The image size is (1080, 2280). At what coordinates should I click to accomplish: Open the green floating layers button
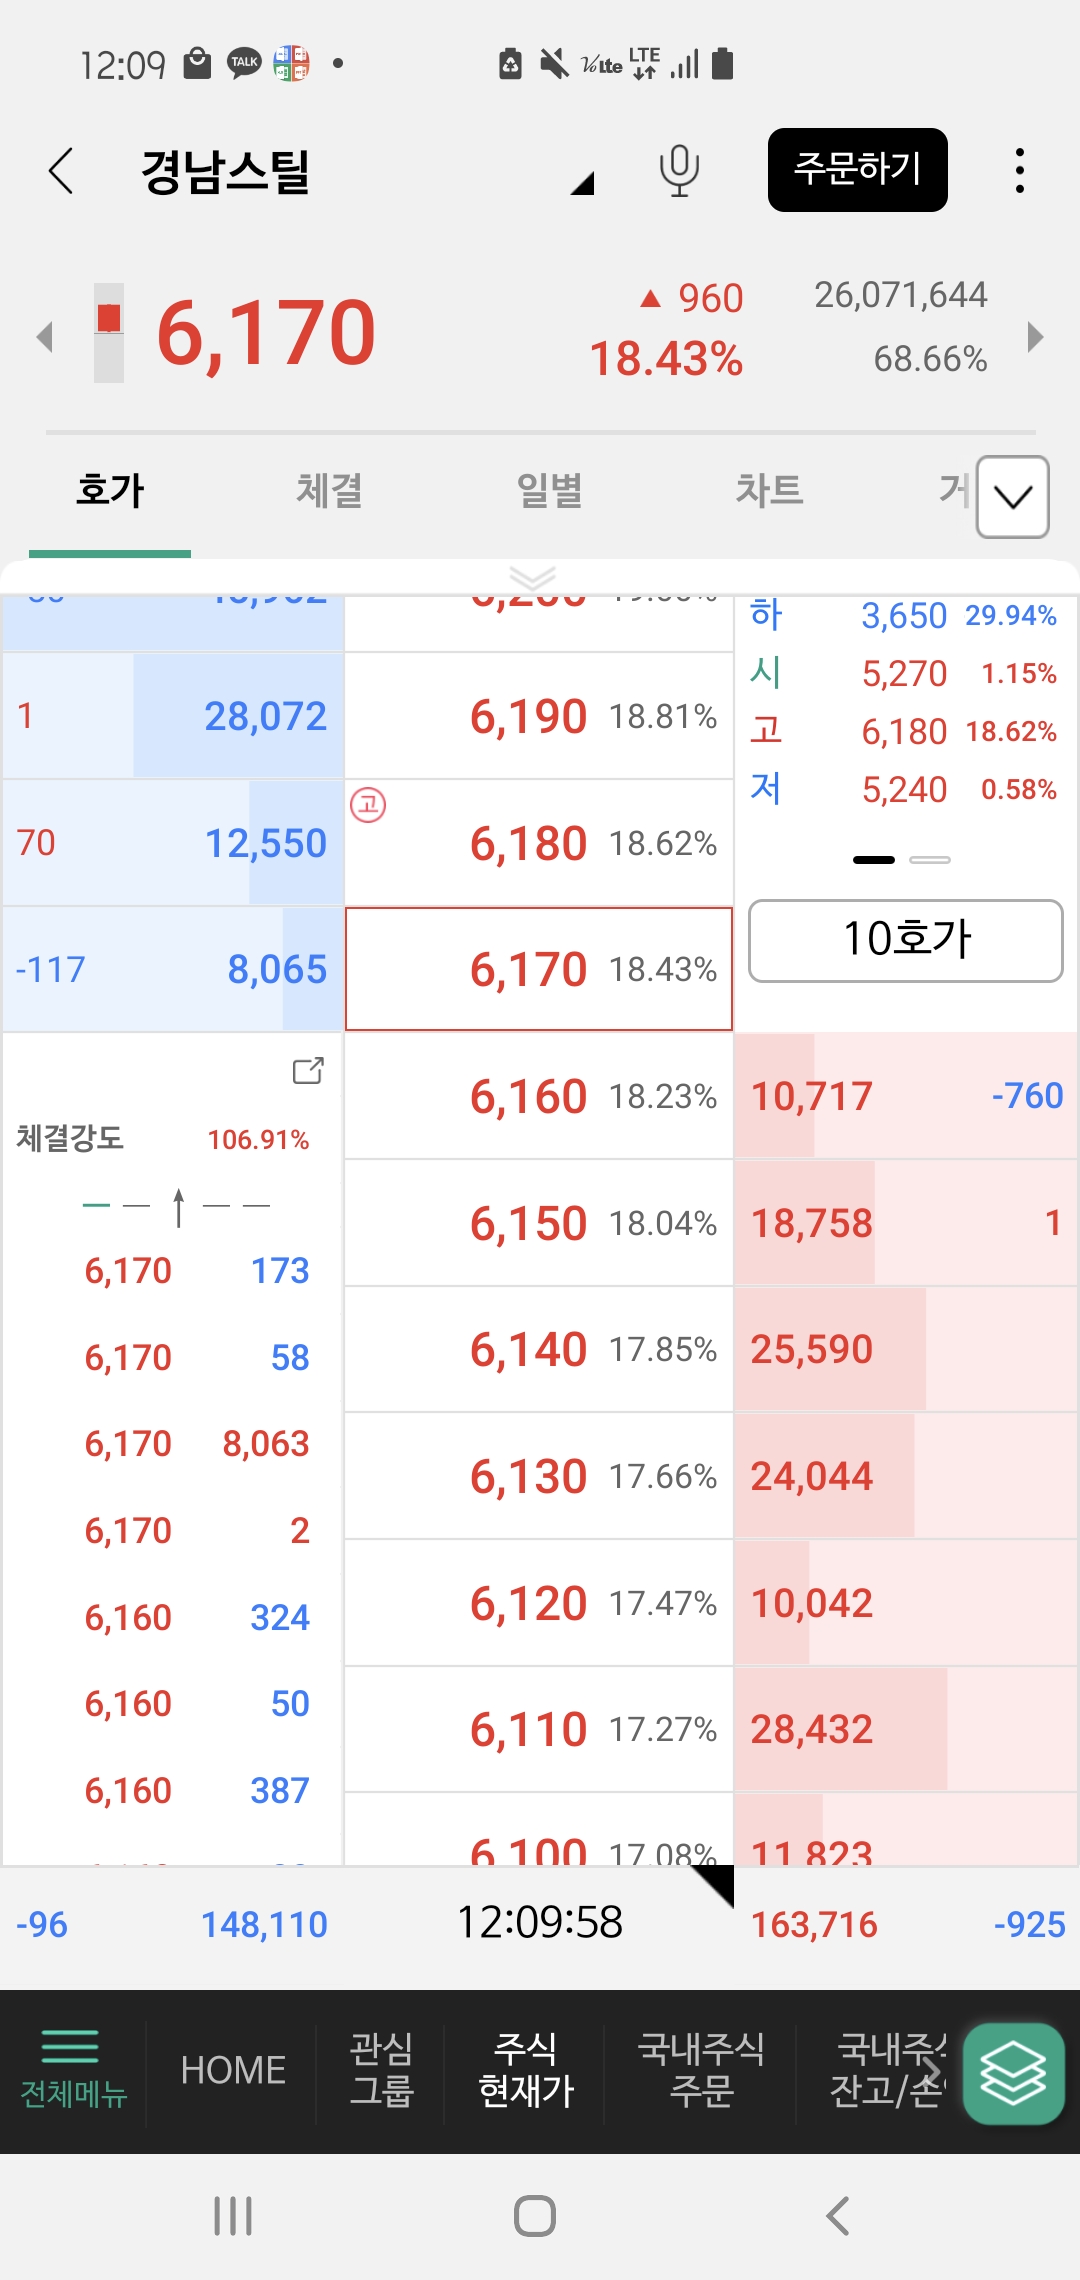pyautogui.click(x=1013, y=2073)
